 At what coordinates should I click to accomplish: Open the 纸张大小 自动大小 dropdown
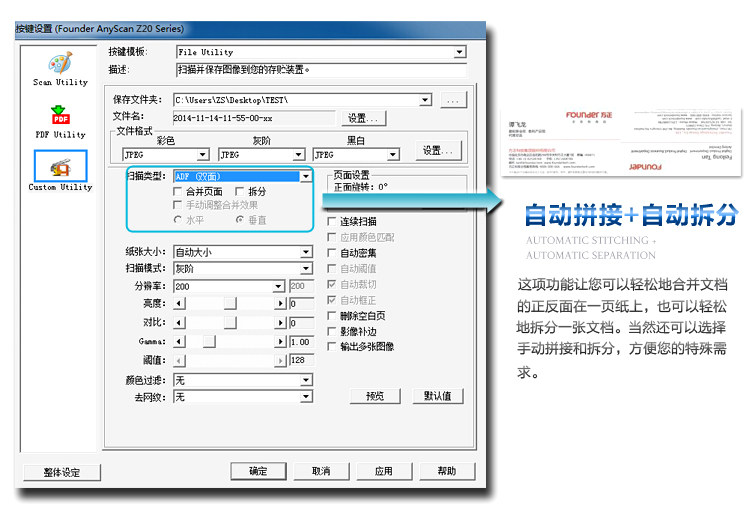306,252
